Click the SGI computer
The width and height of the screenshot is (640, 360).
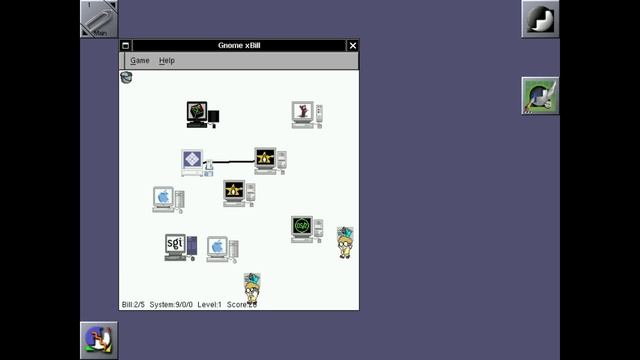(x=181, y=247)
